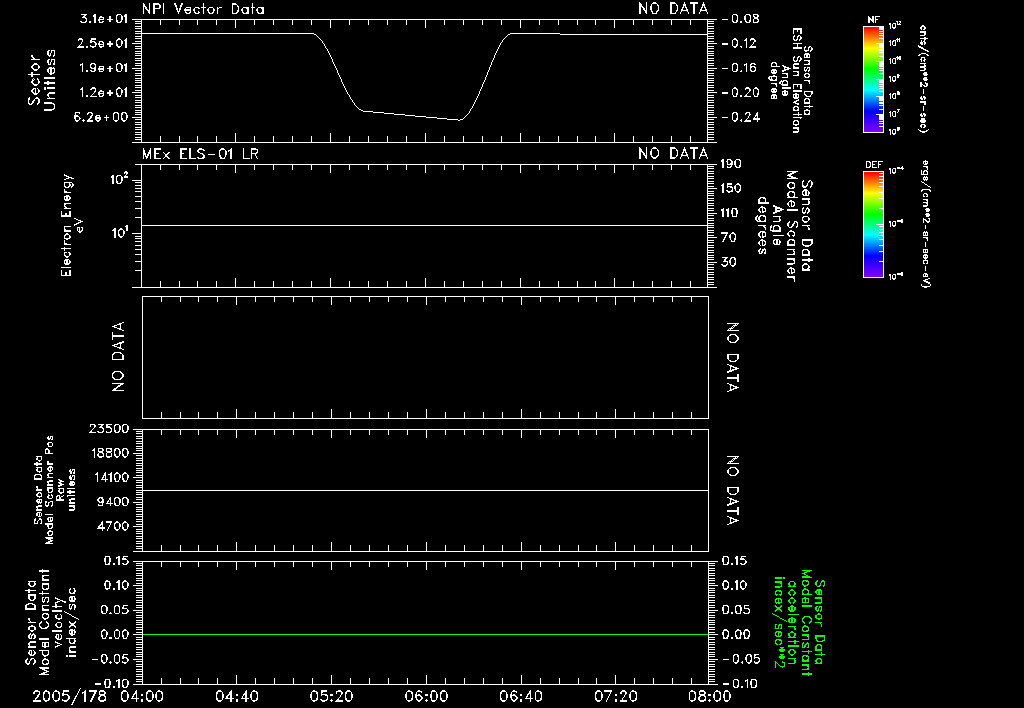Click the -0.16 sun elevation tick

tap(741, 68)
